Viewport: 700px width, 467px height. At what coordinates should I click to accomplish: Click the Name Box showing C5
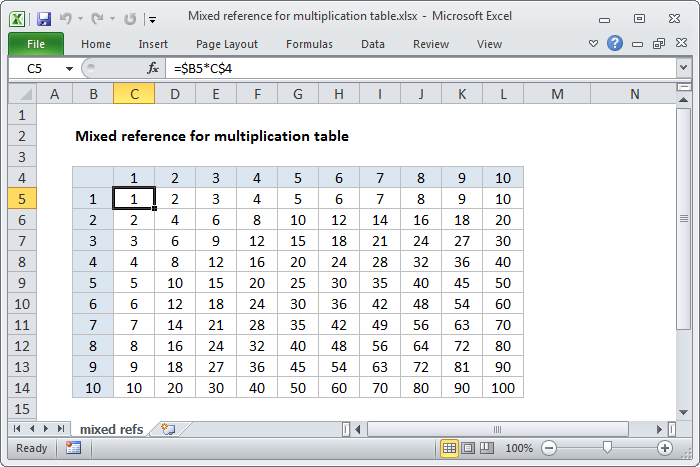tap(37, 68)
